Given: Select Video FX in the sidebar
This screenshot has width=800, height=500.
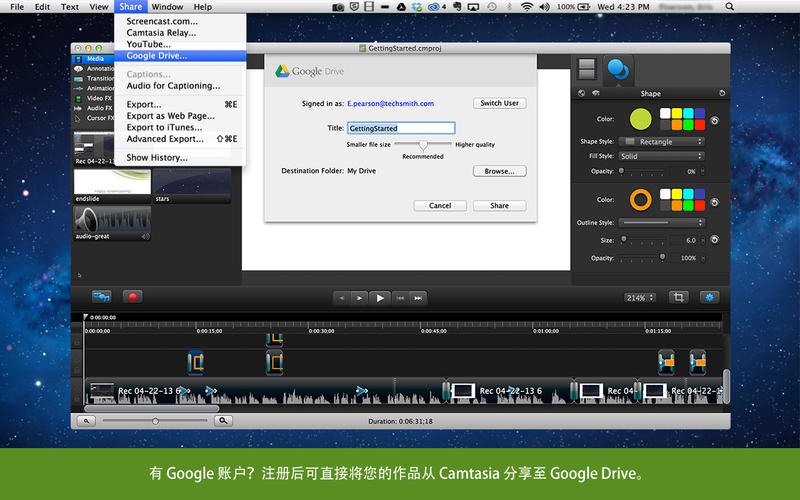Looking at the screenshot, I should click(98, 98).
